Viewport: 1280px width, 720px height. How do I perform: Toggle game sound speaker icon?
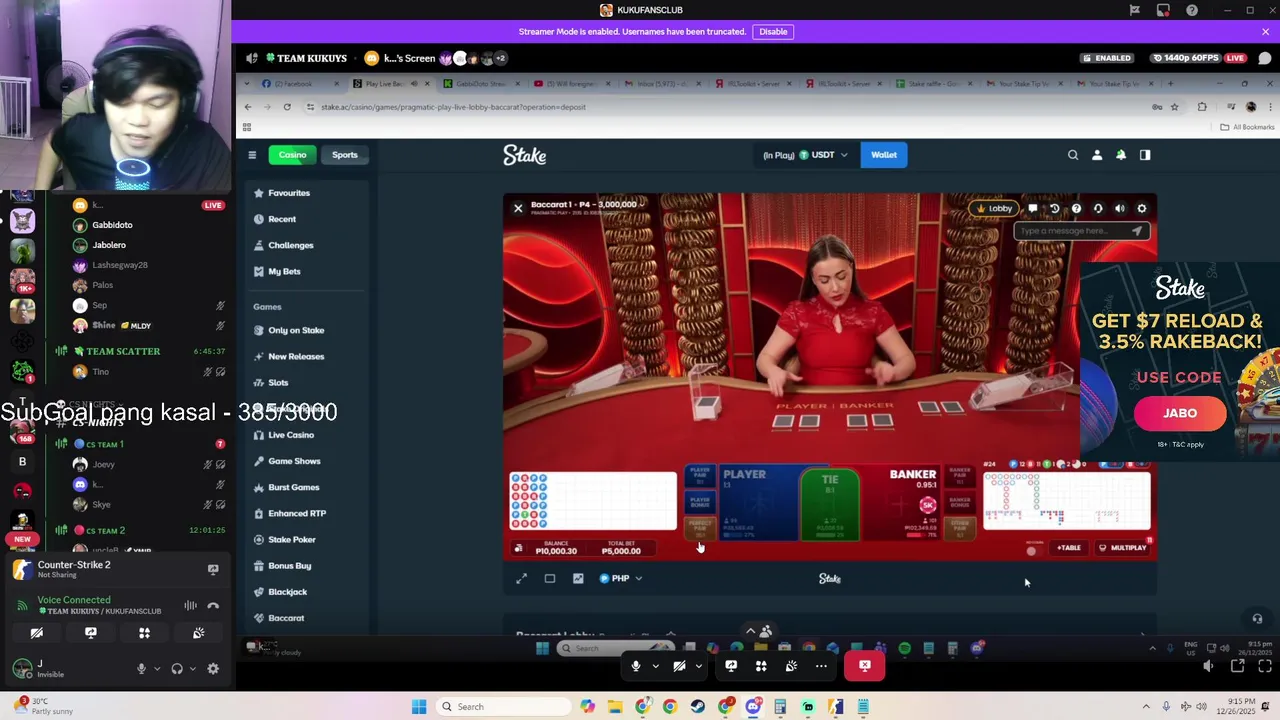click(1120, 208)
